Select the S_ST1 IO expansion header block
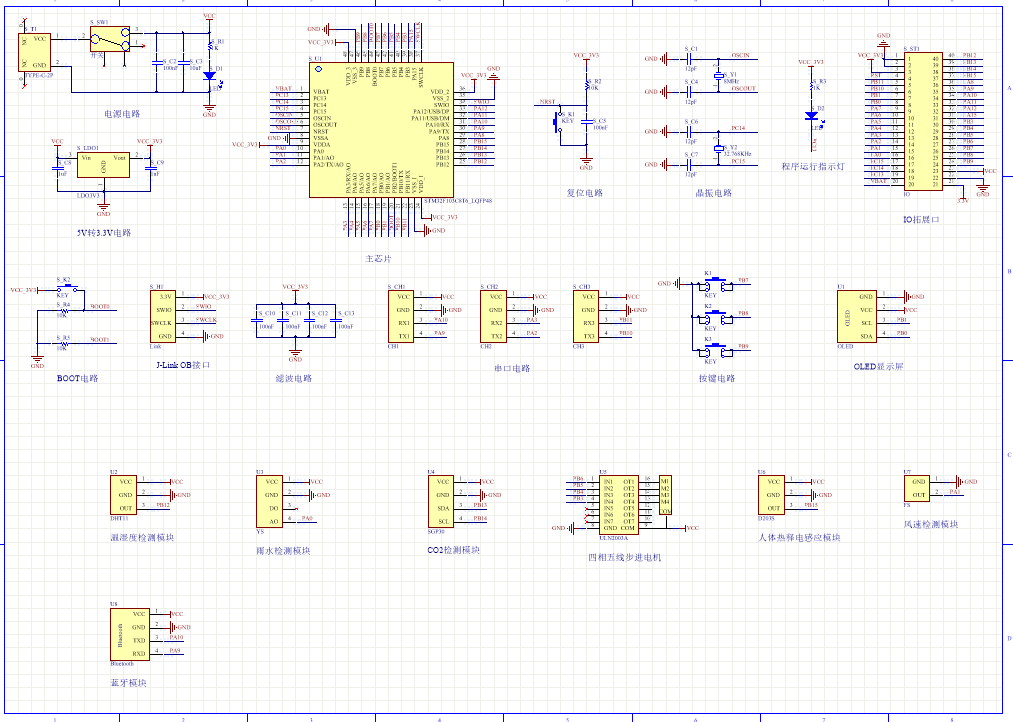 923,120
